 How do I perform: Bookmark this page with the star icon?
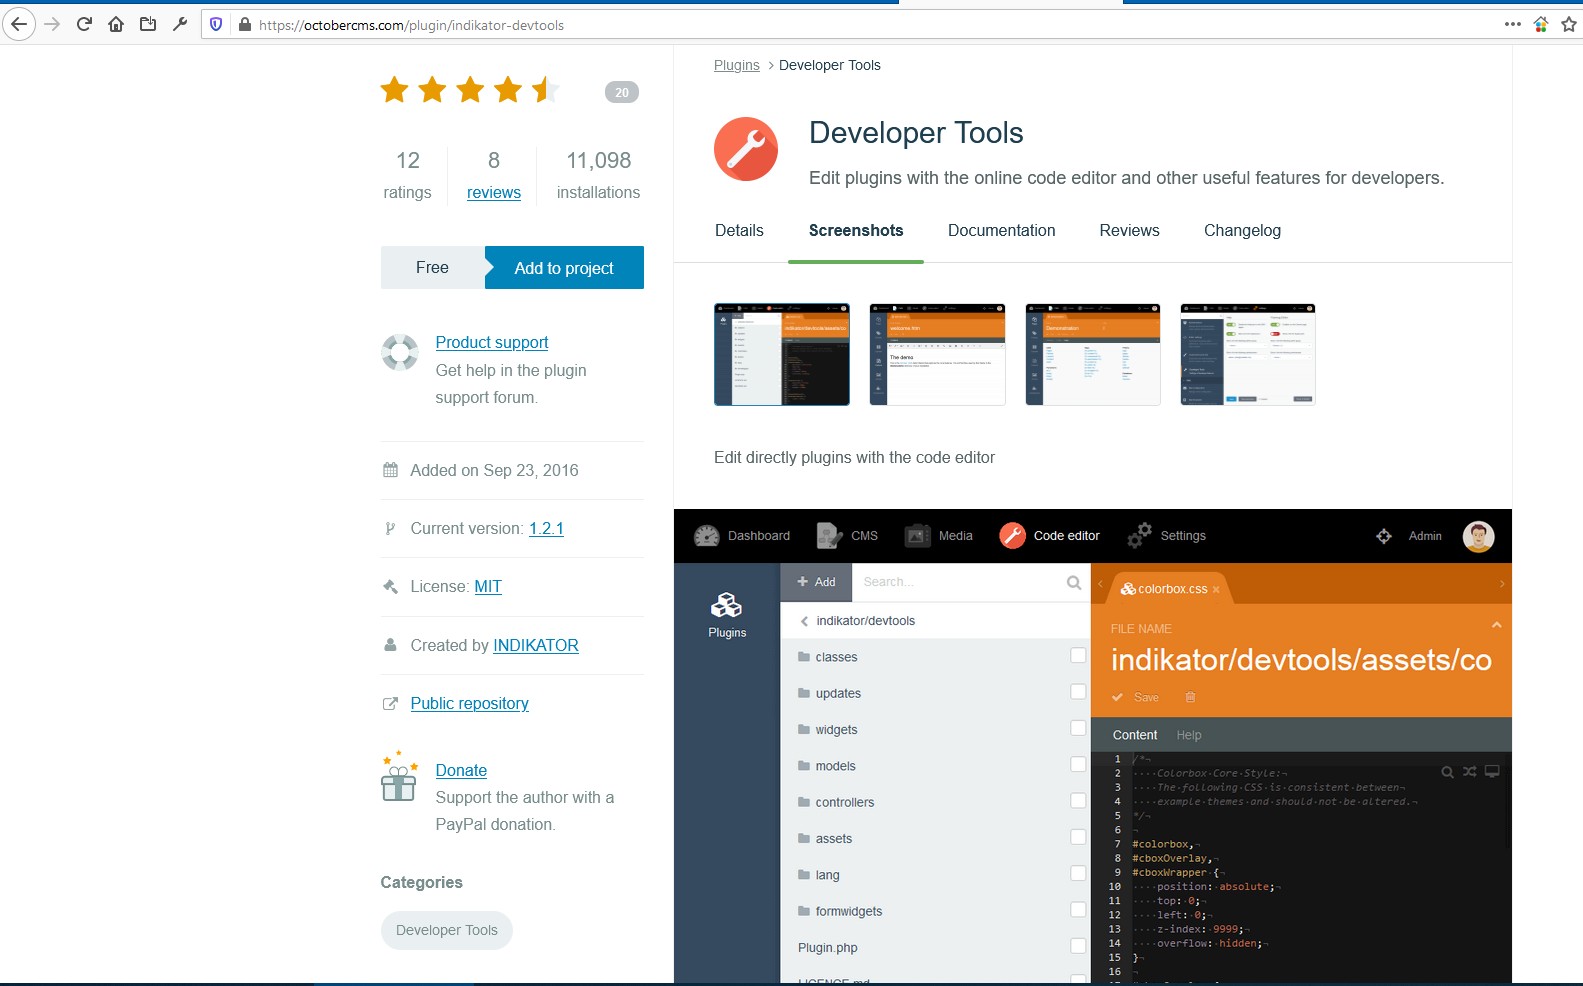click(x=1568, y=24)
